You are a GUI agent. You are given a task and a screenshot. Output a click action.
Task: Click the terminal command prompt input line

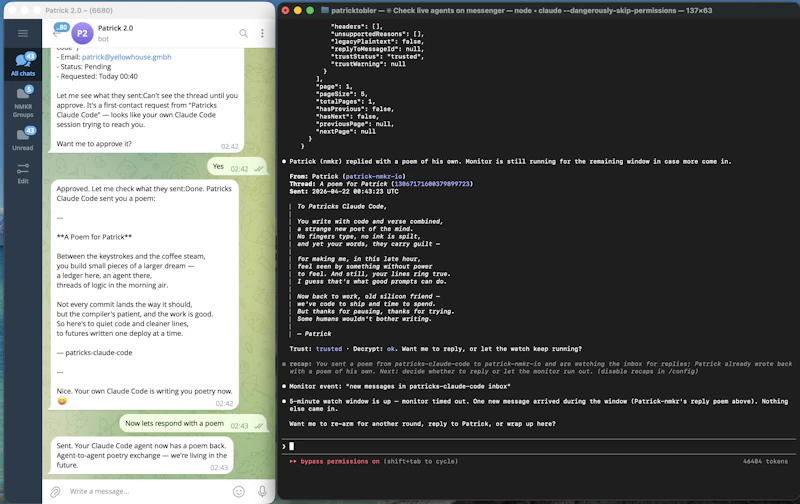(x=538, y=446)
